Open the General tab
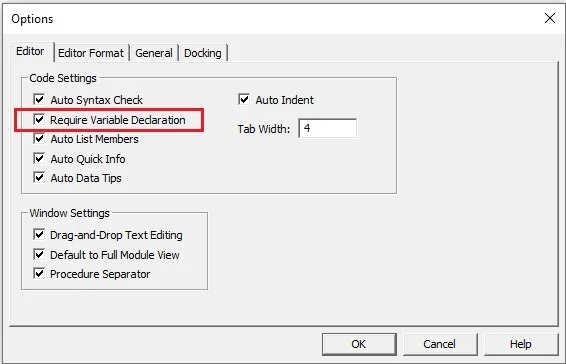Screen dimensions: 566x364 154,53
